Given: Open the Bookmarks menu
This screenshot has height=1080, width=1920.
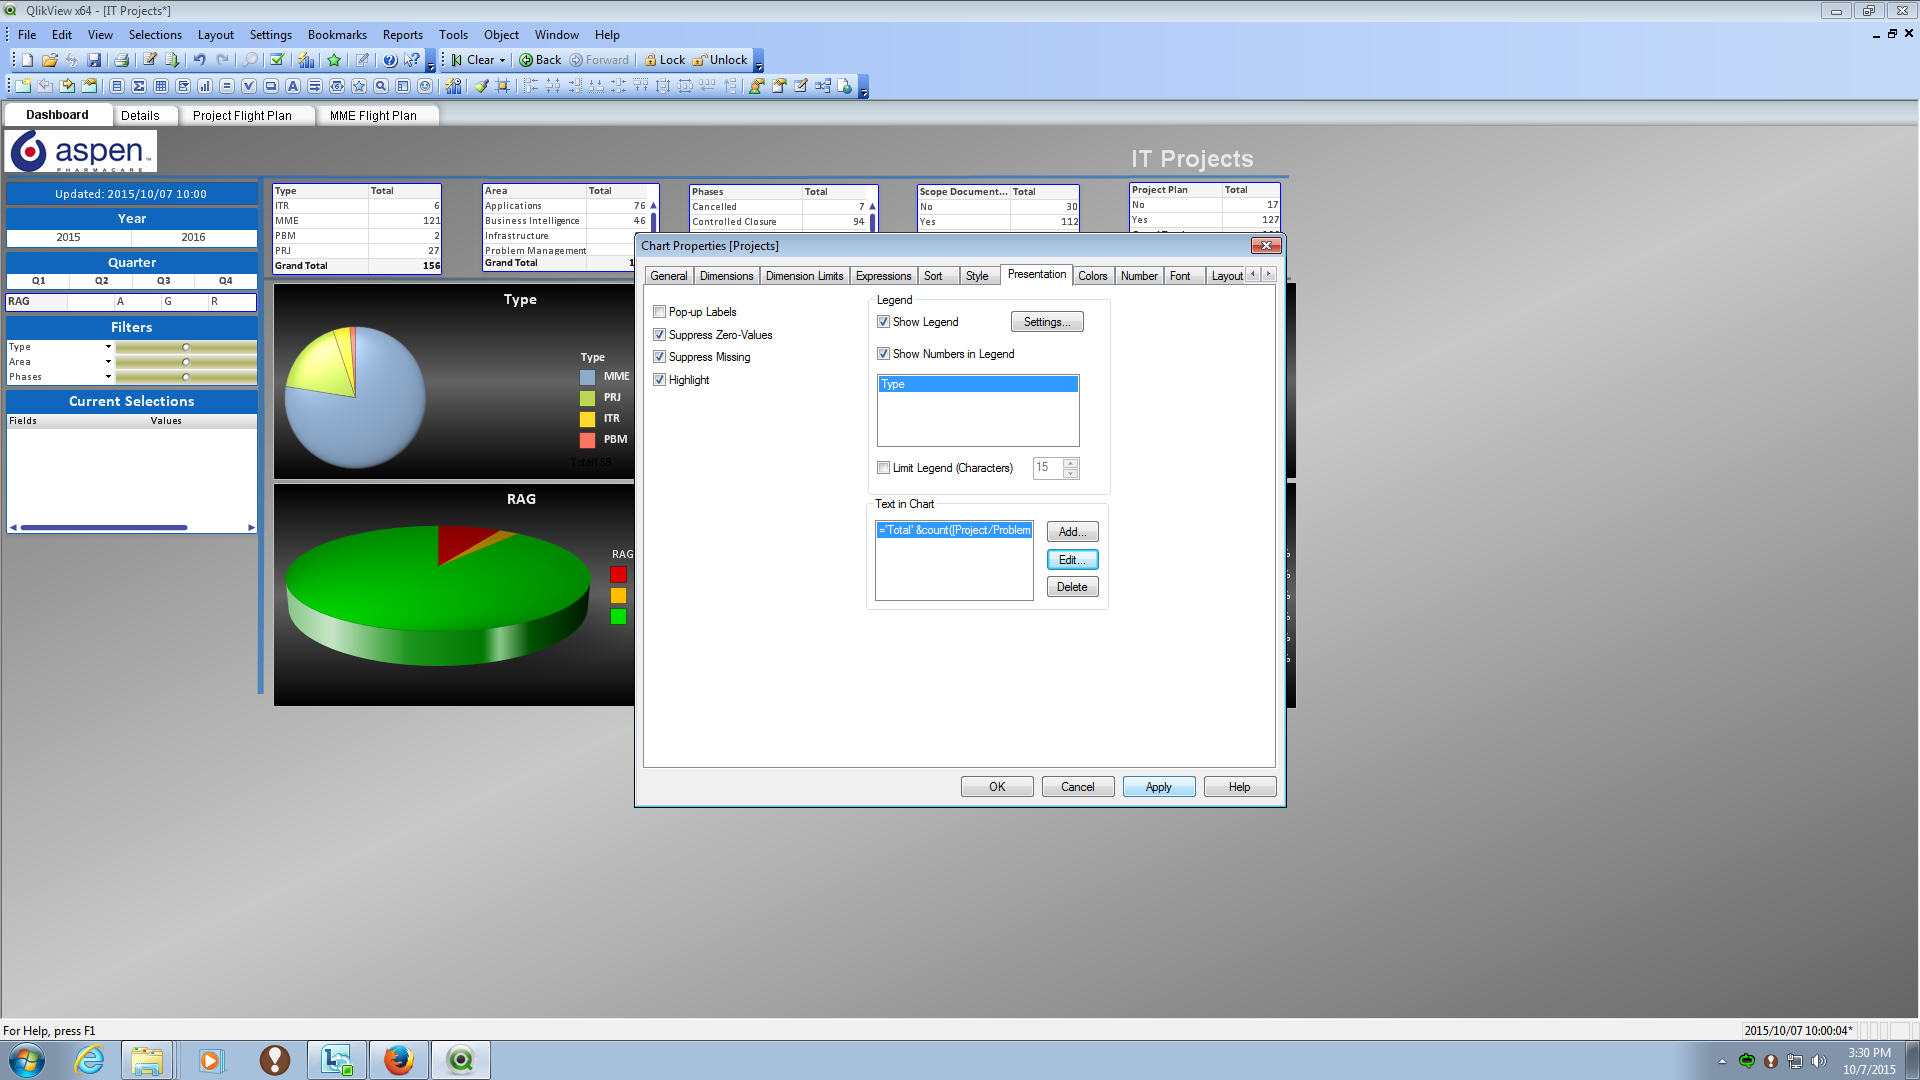Looking at the screenshot, I should 337,34.
